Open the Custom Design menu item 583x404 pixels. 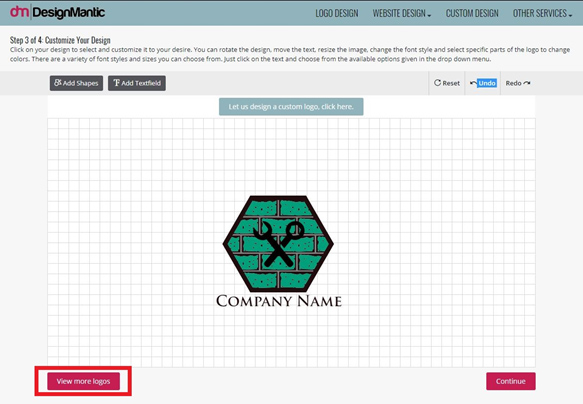point(472,13)
